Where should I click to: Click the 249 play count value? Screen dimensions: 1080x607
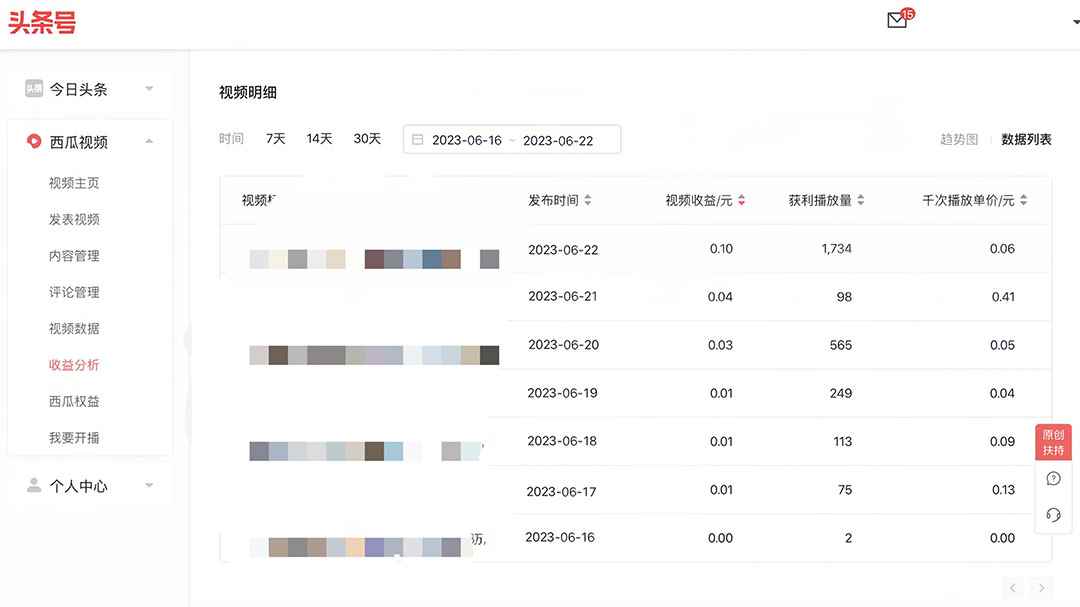[840, 393]
